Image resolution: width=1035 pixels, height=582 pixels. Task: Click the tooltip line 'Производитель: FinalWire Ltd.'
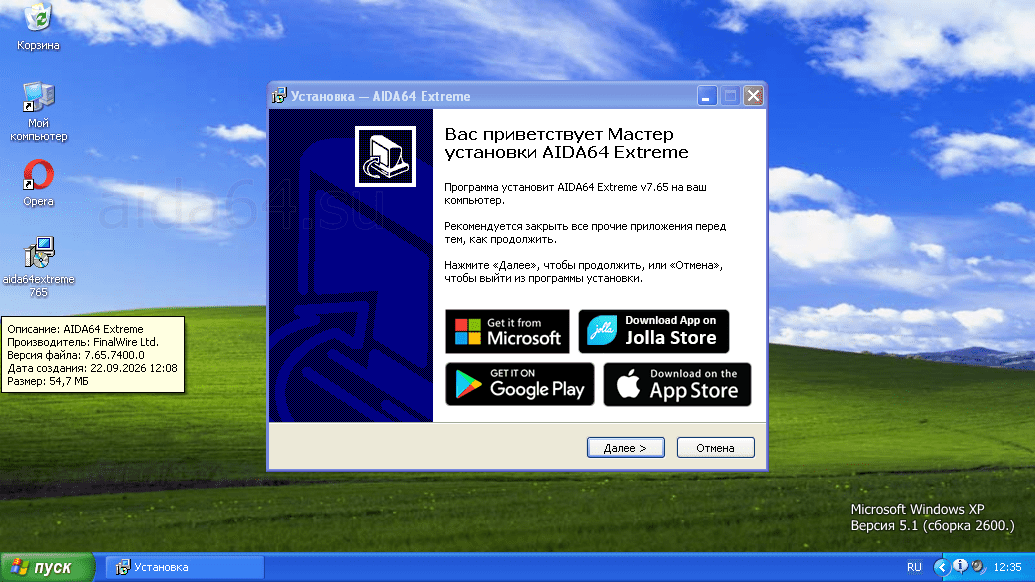point(83,342)
